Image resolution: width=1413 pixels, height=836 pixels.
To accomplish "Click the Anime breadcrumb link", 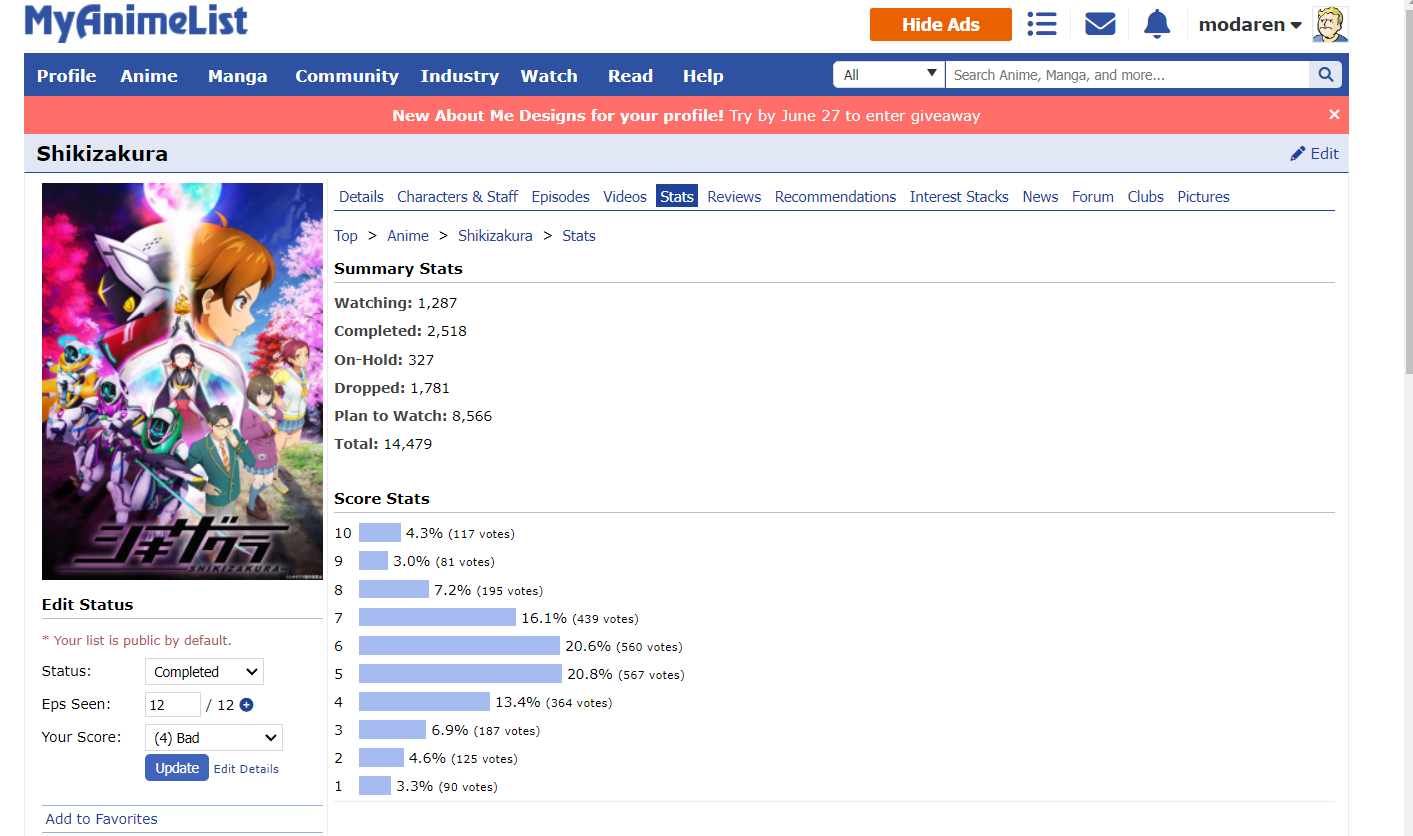I will 408,236.
